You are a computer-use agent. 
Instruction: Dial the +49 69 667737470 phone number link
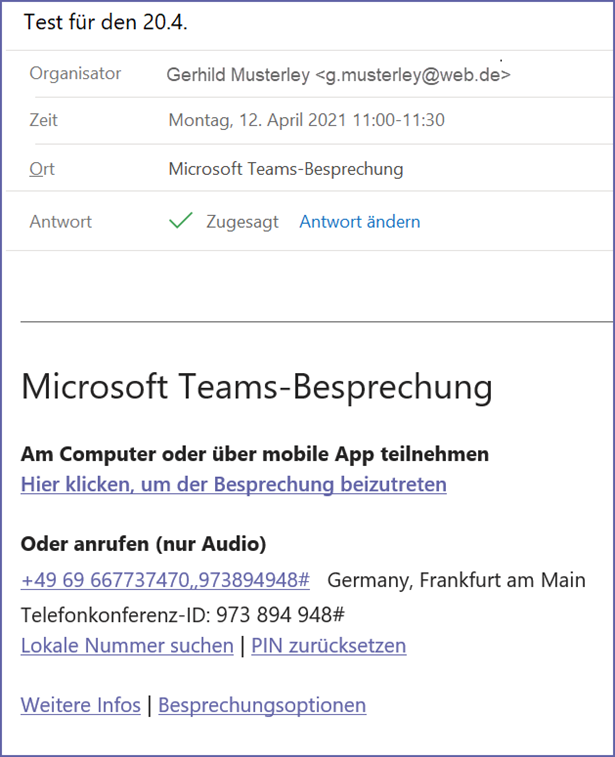click(165, 580)
